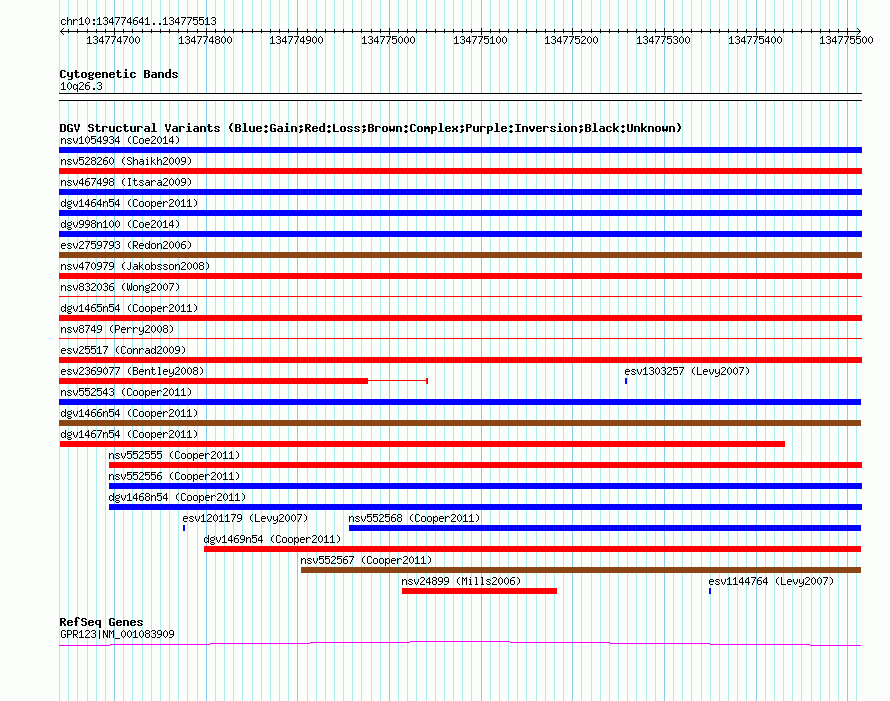Click the red bar for nsv24899
This screenshot has height=701, width=890.
click(x=480, y=591)
